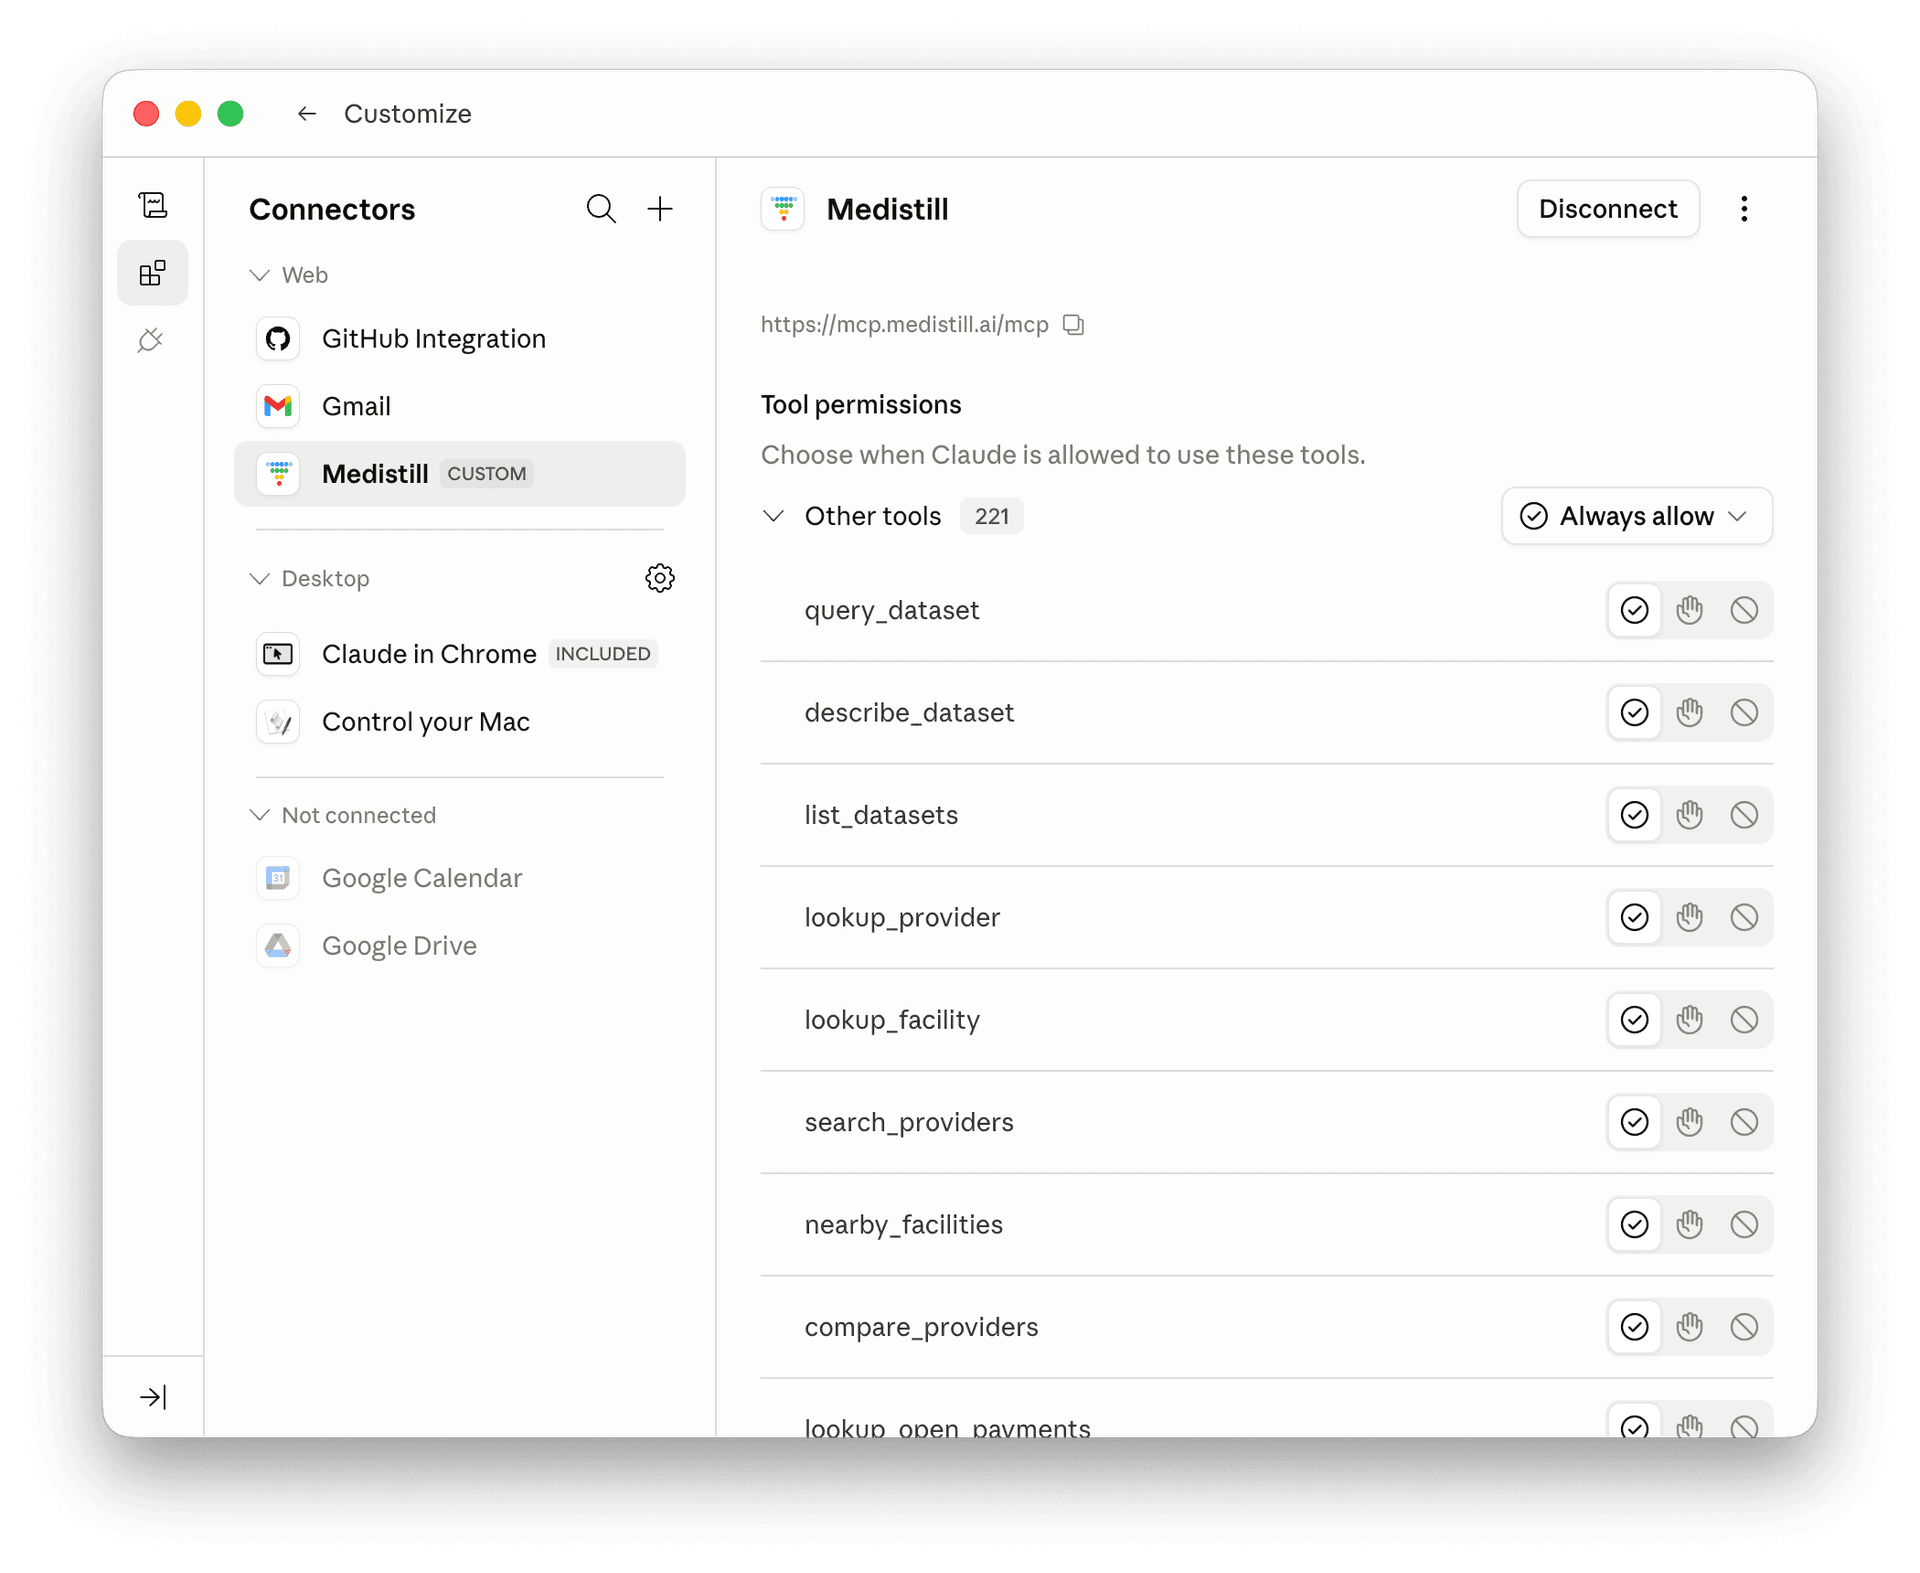Open the Always allow dropdown
Screen dimensions: 1920x1573
(x=1636, y=516)
